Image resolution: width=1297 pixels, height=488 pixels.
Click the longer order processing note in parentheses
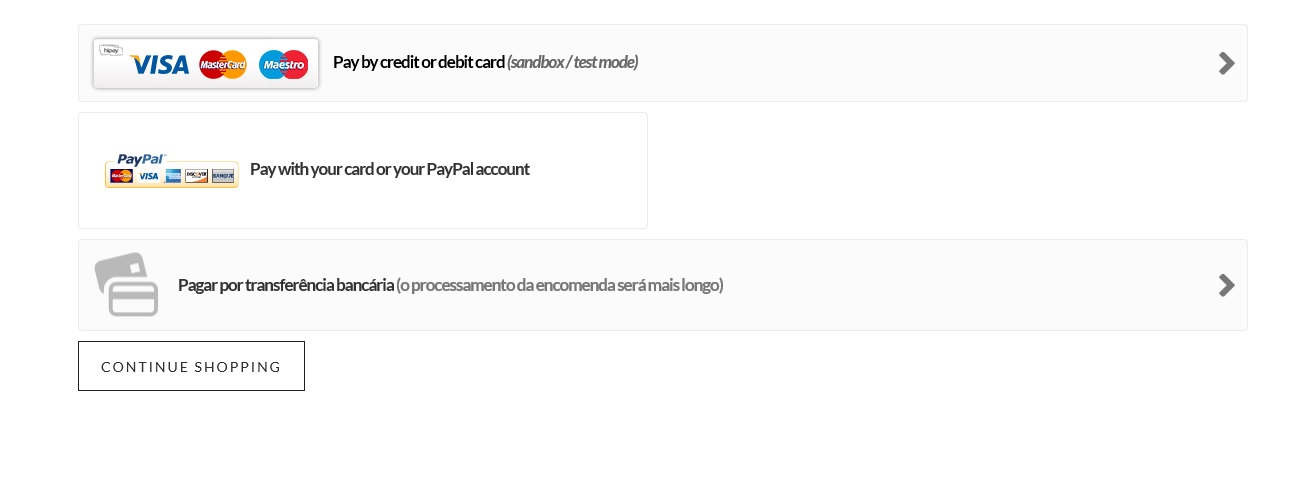pyautogui.click(x=559, y=285)
